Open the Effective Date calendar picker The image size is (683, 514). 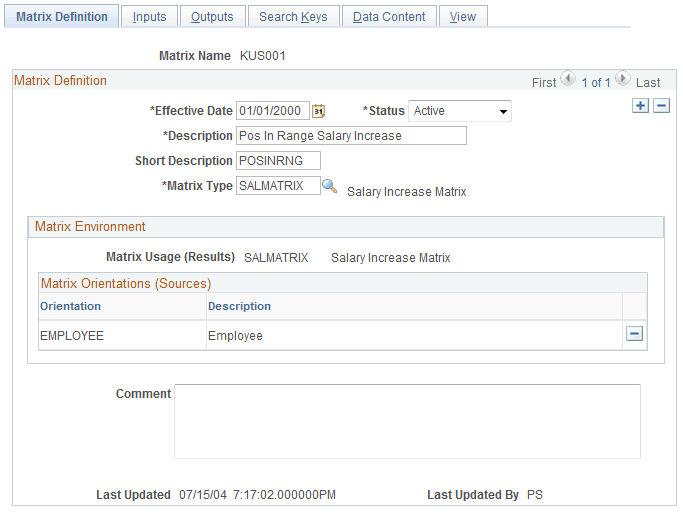(x=318, y=111)
